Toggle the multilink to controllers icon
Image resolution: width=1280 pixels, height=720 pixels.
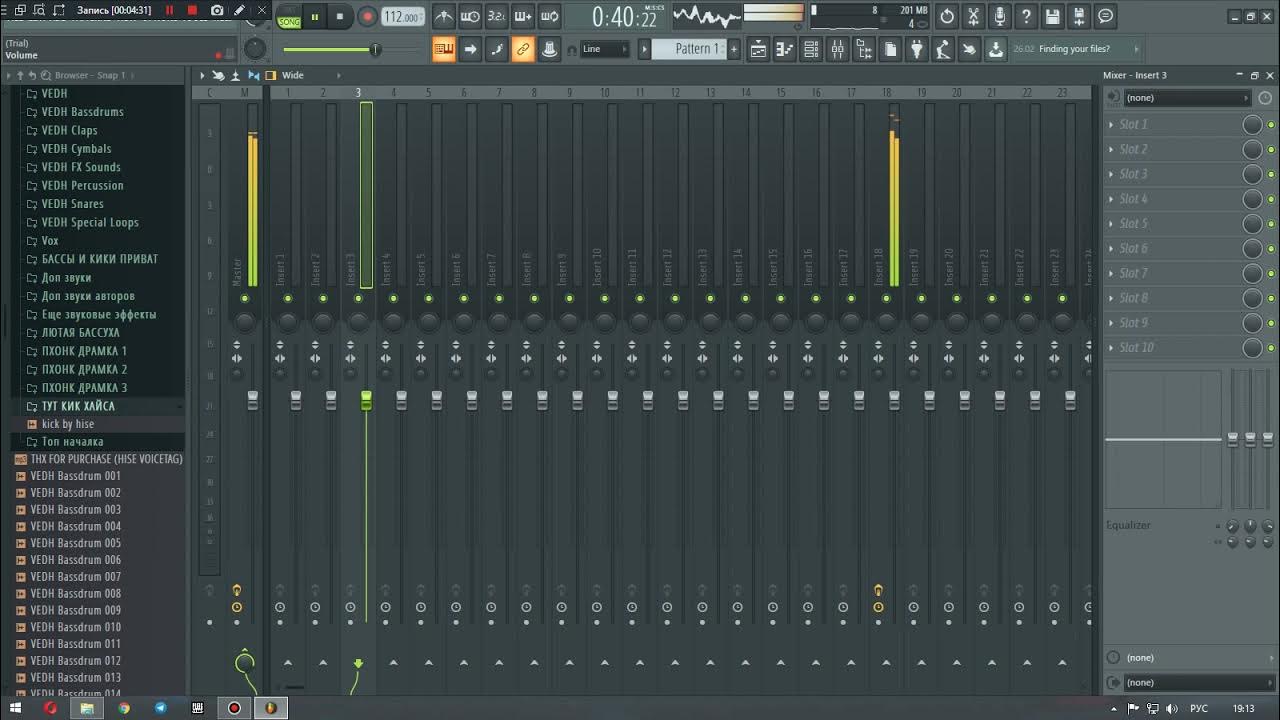523,49
